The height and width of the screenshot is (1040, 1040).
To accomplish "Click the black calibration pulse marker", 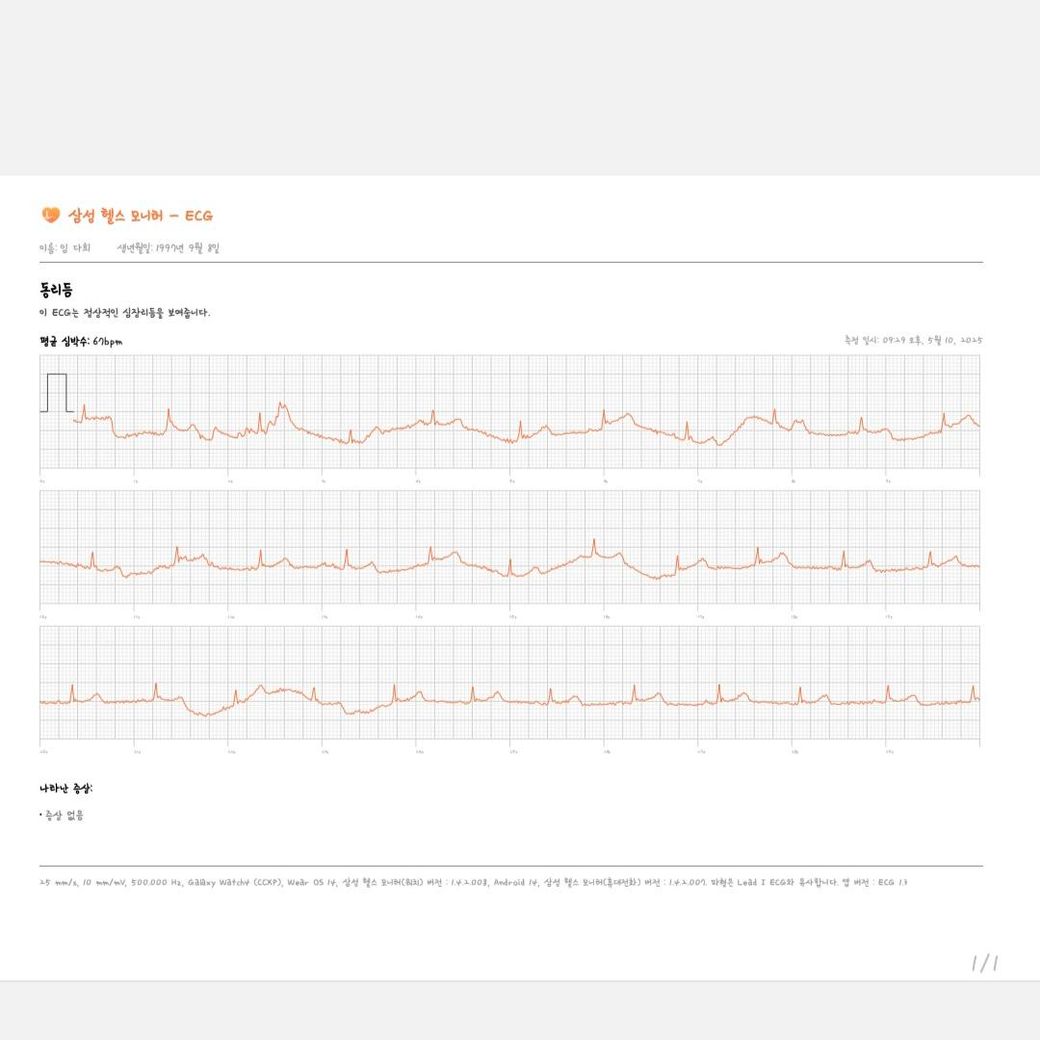I will coord(56,393).
